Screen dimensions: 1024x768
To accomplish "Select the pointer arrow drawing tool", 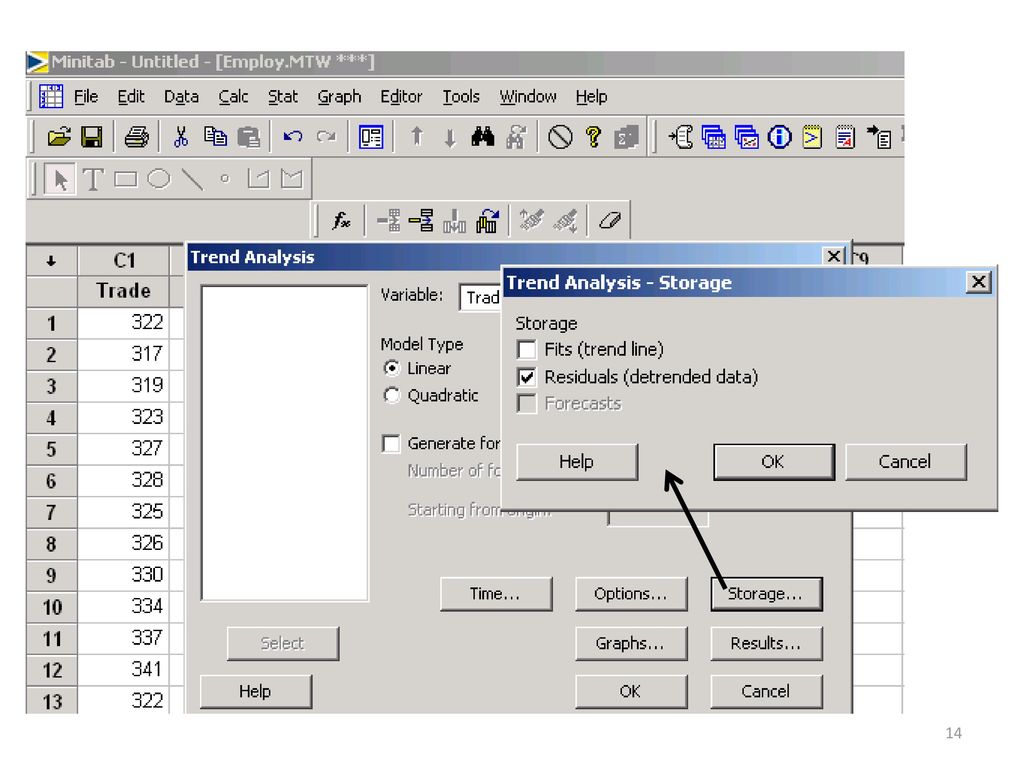I will [x=60, y=180].
